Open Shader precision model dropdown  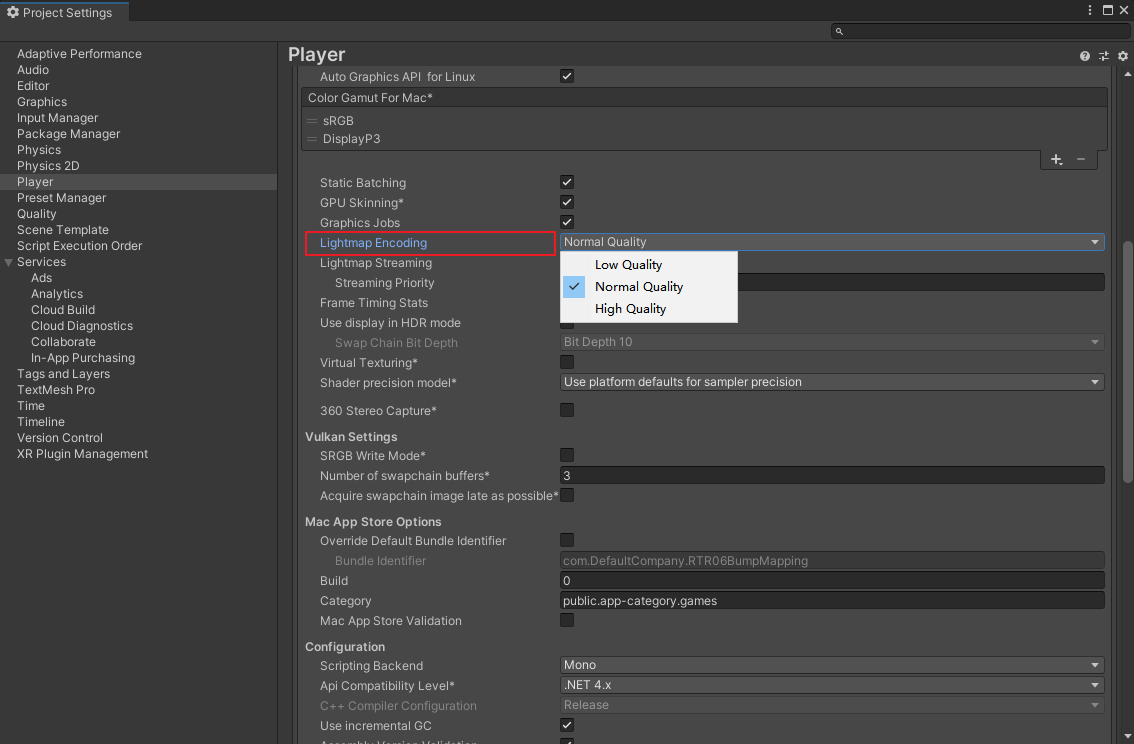[832, 382]
